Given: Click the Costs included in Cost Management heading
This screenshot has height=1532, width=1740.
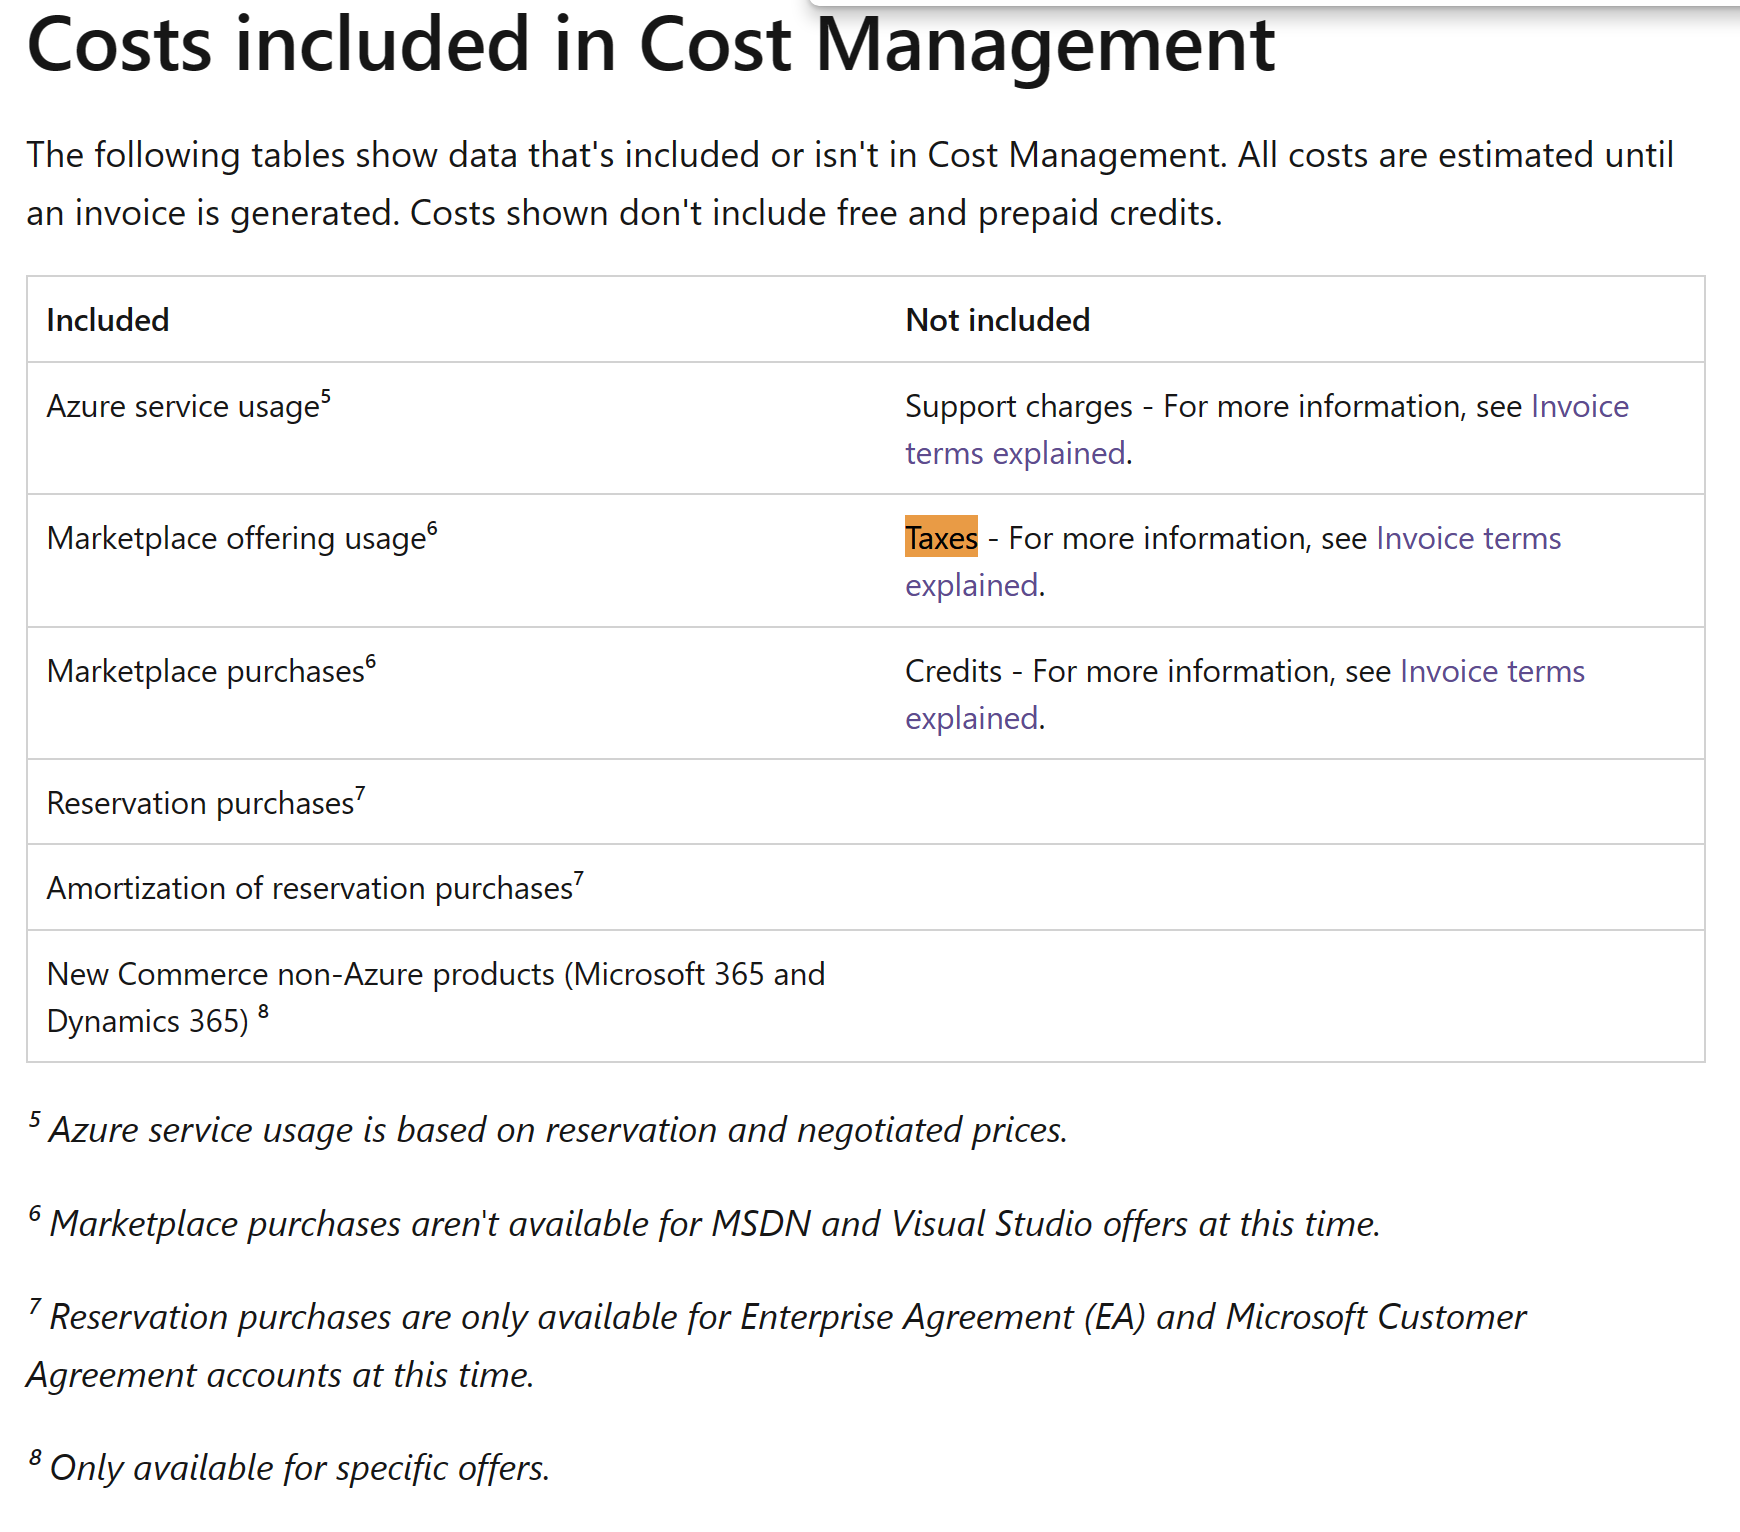Looking at the screenshot, I should (x=650, y=45).
